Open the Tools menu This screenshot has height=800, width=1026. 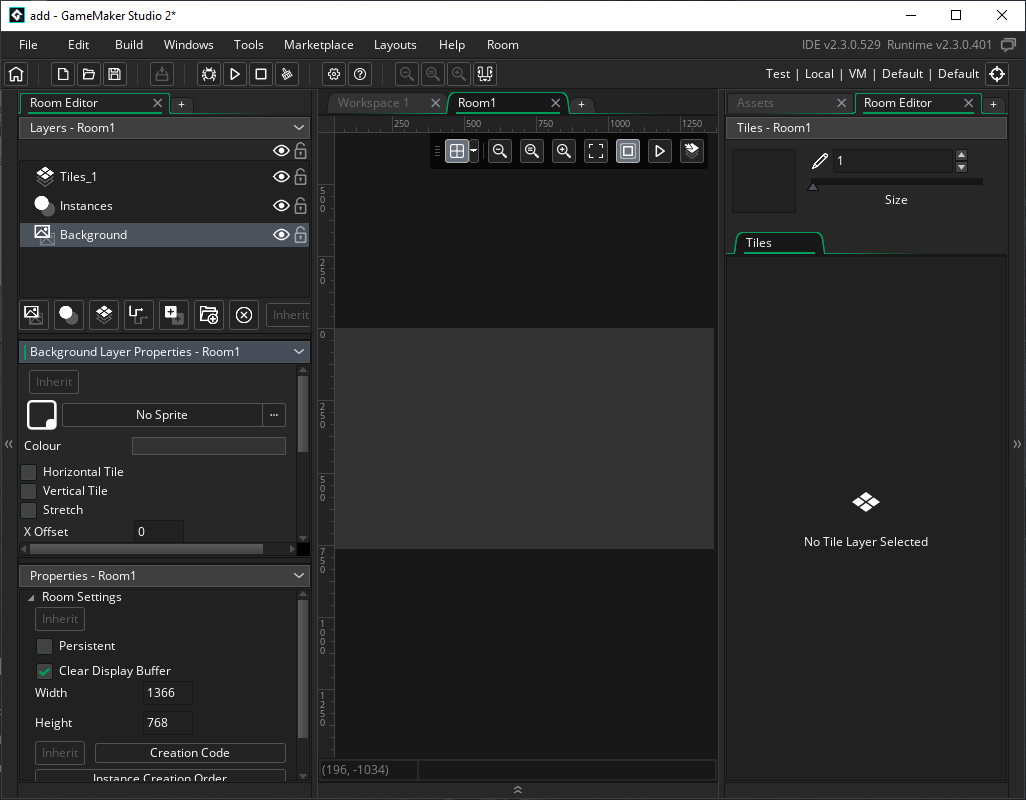pyautogui.click(x=249, y=44)
